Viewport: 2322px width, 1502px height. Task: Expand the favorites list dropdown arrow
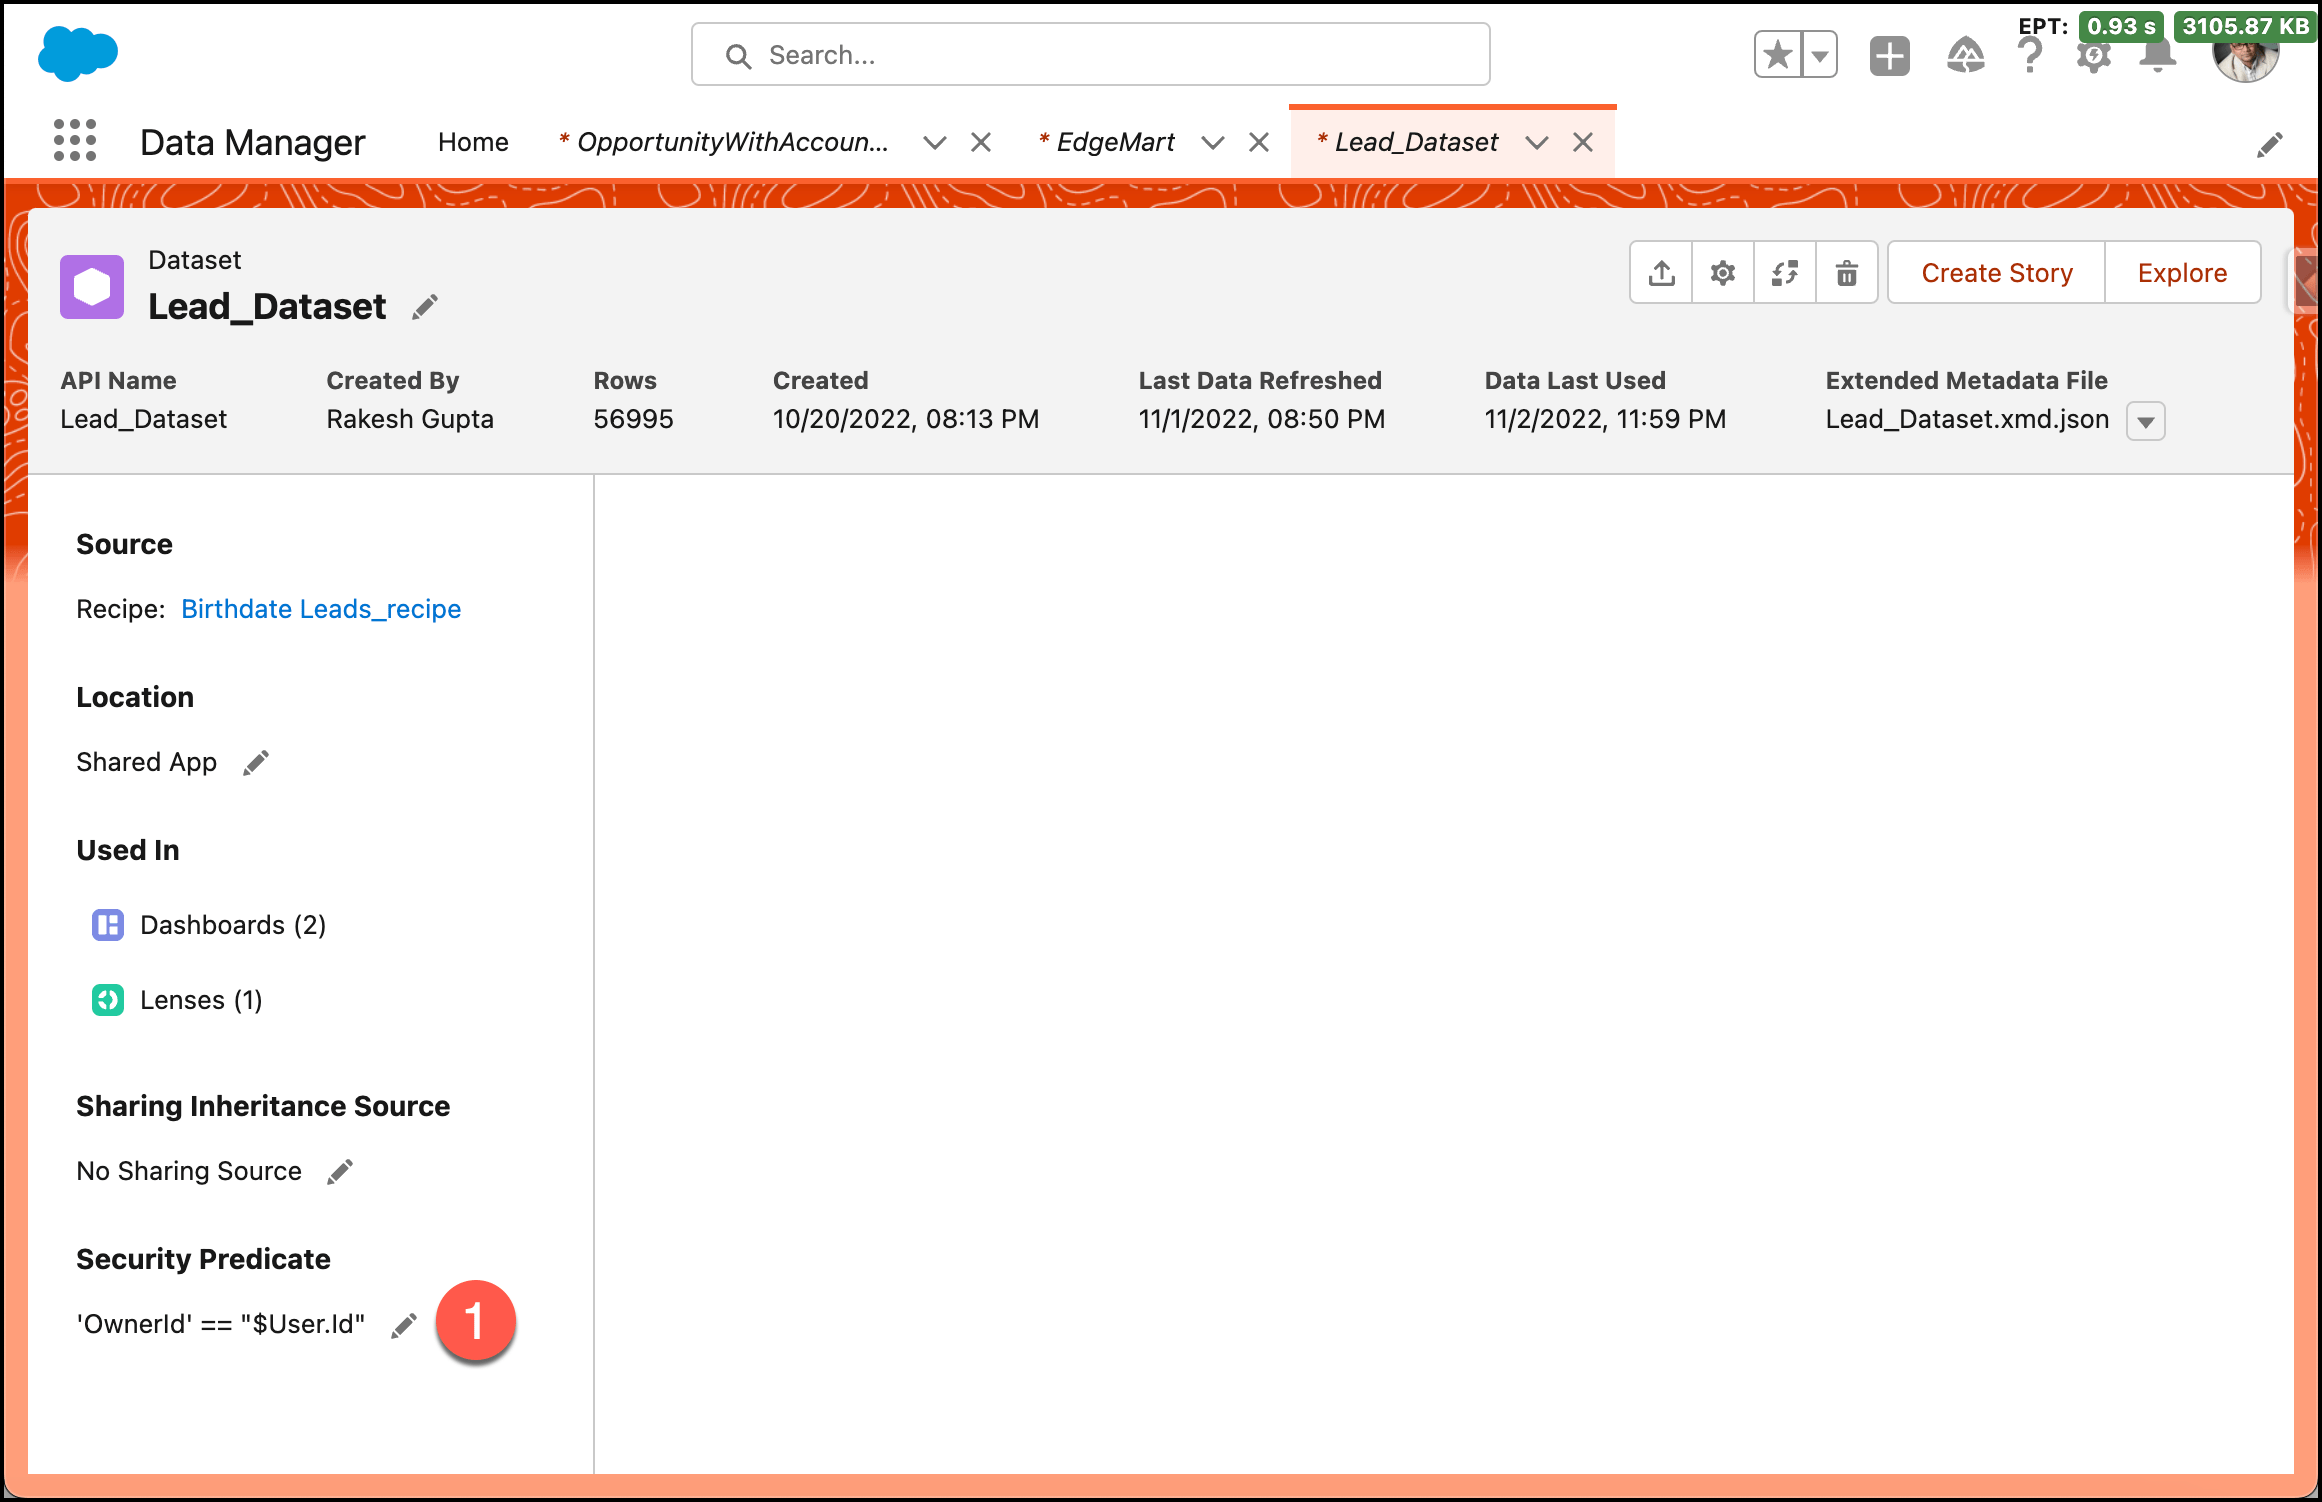1819,55
